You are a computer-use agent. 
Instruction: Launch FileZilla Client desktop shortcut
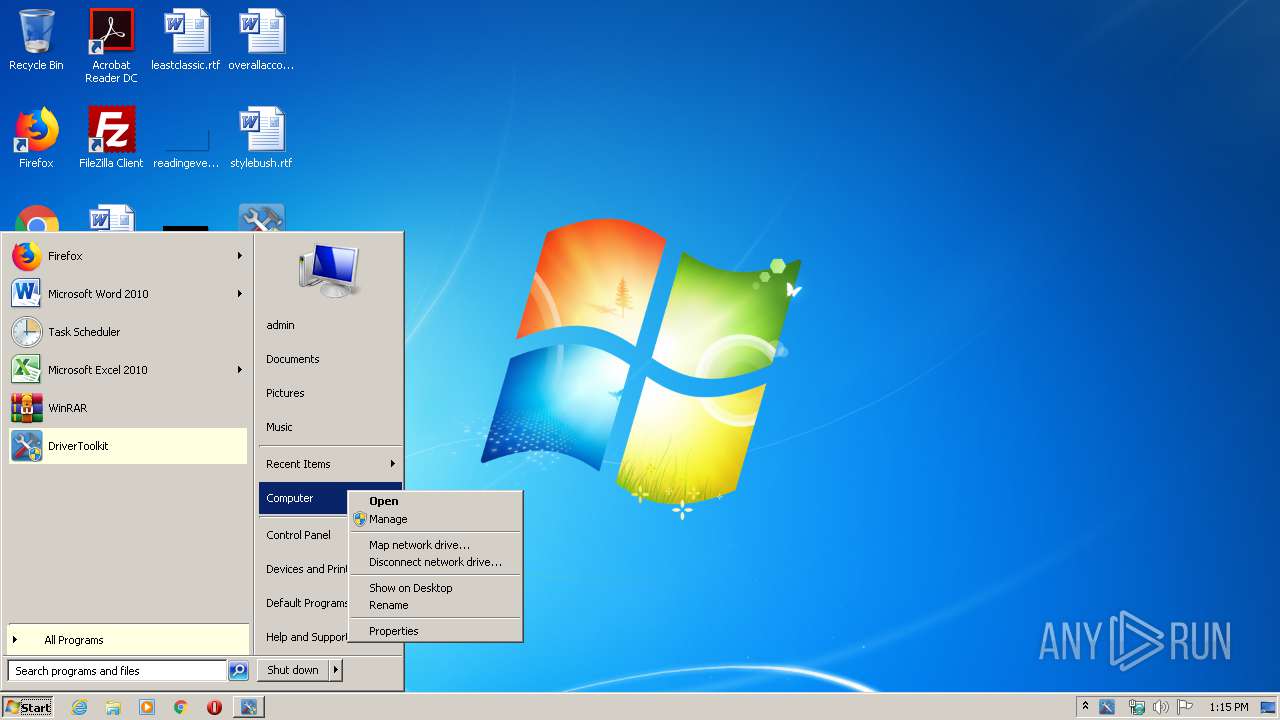[x=111, y=138]
